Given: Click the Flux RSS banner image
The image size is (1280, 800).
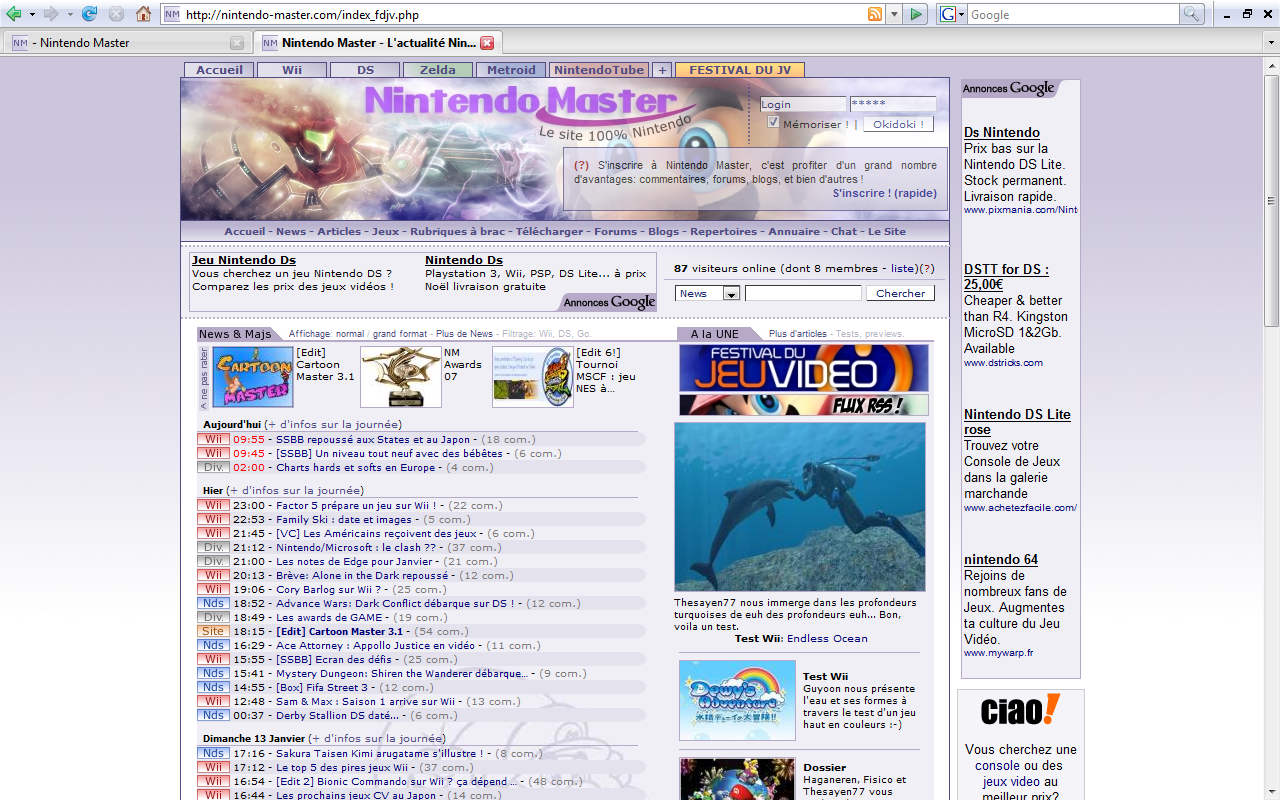Looking at the screenshot, I should pyautogui.click(x=804, y=405).
